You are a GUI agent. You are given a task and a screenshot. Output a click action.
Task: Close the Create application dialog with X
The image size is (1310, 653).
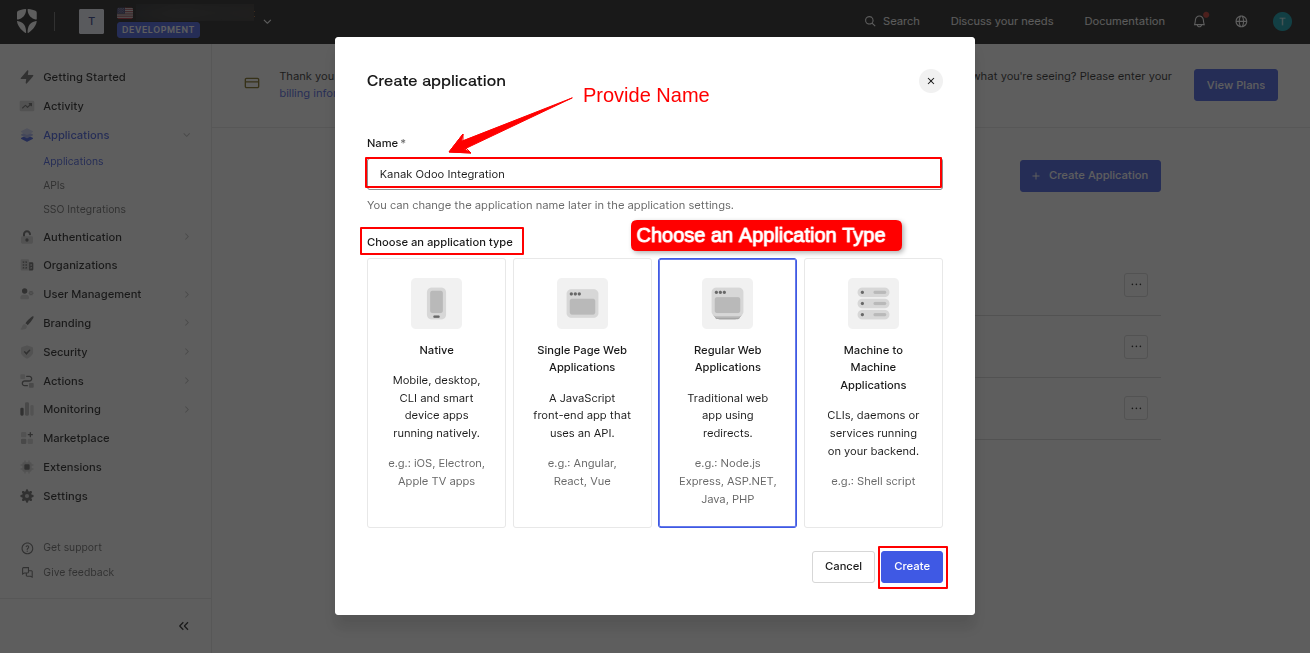[931, 81]
